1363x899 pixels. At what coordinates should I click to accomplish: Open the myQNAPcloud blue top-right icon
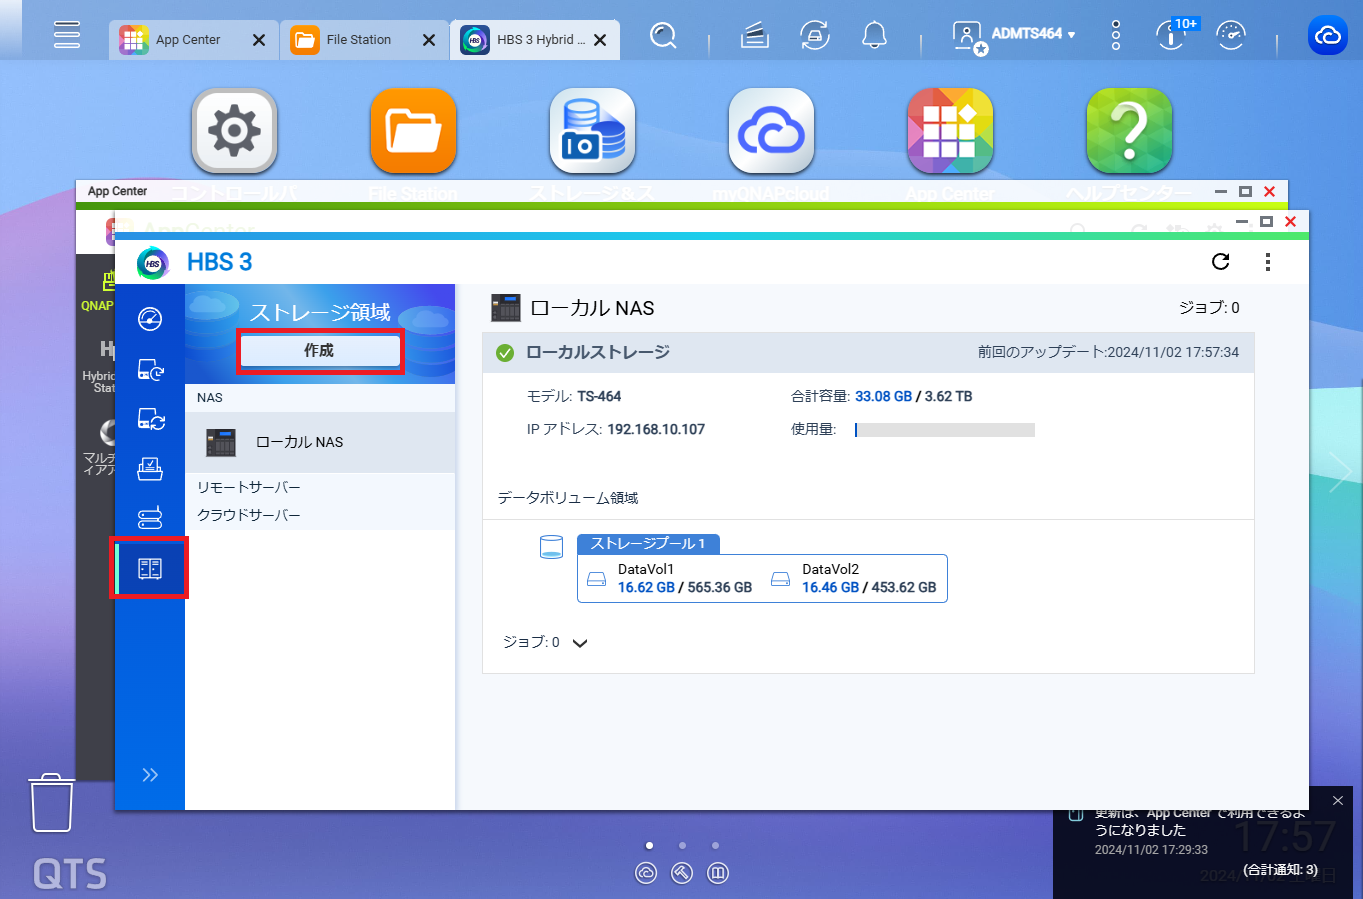coord(1327,36)
